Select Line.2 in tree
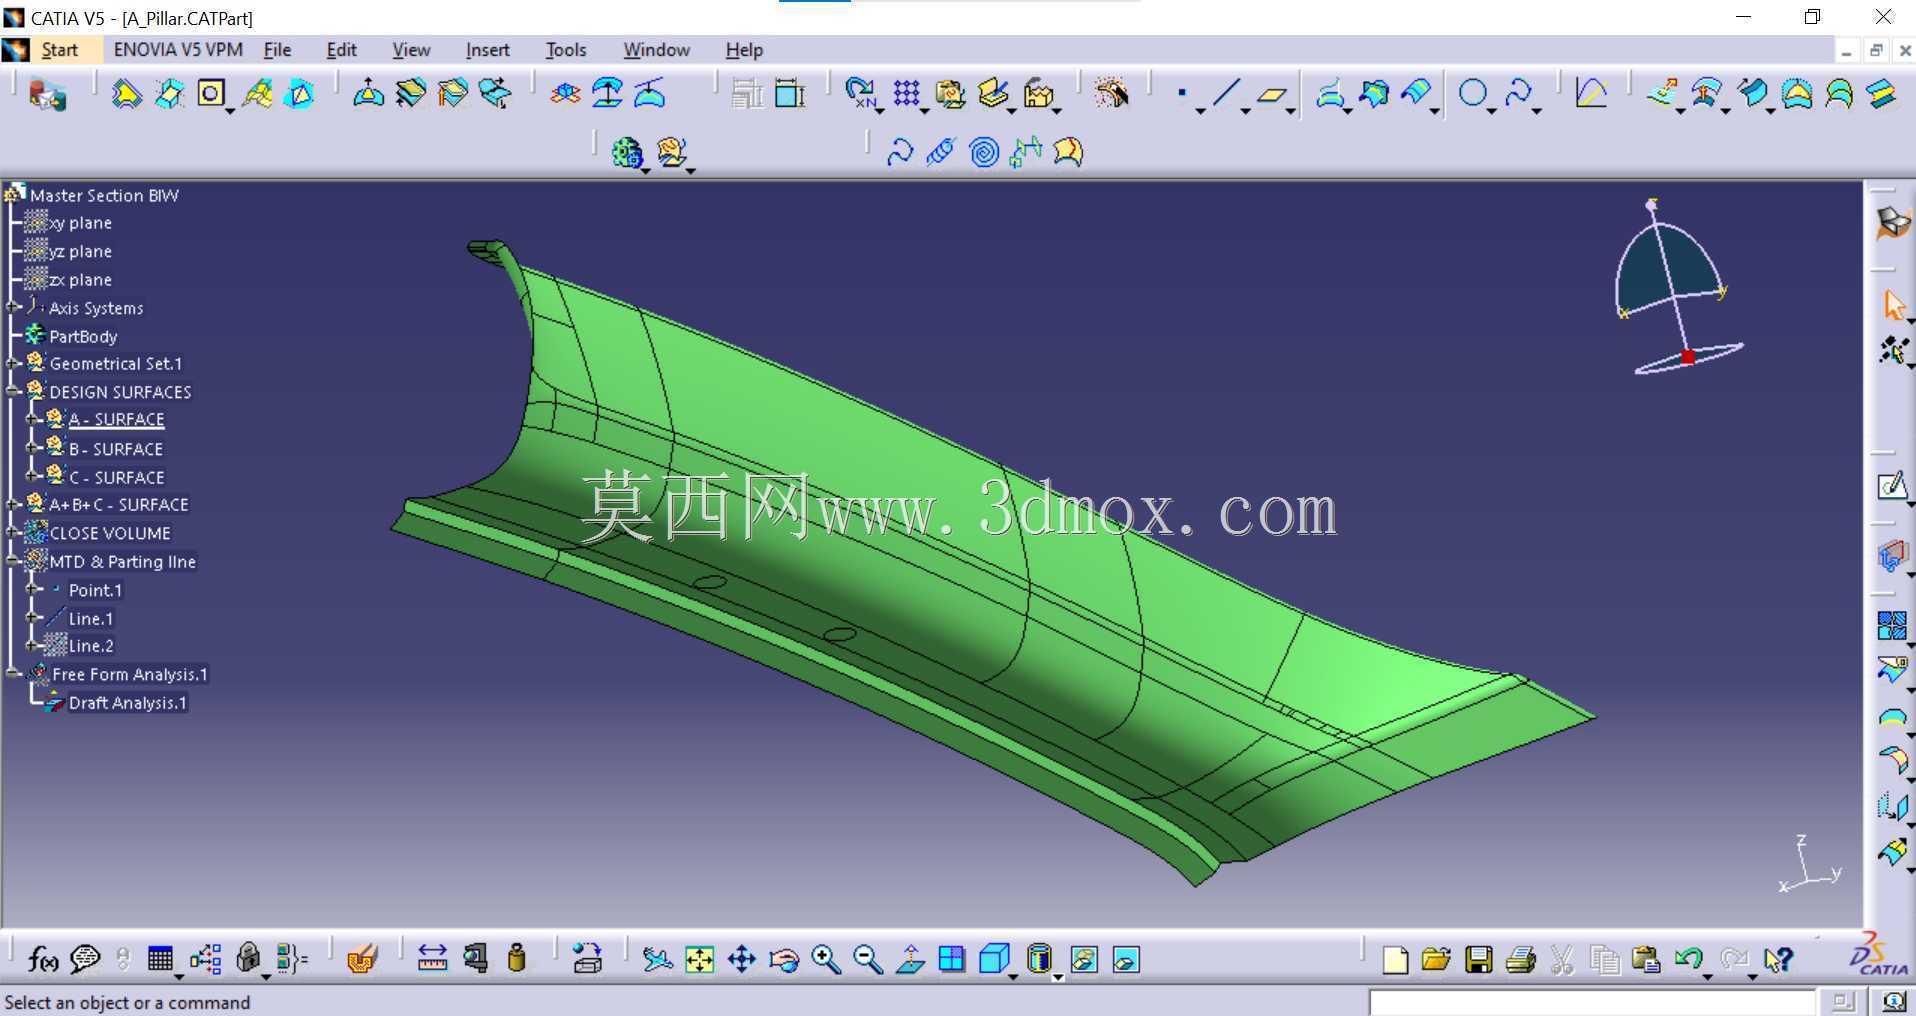Screen dimensions: 1916x1016 point(91,646)
